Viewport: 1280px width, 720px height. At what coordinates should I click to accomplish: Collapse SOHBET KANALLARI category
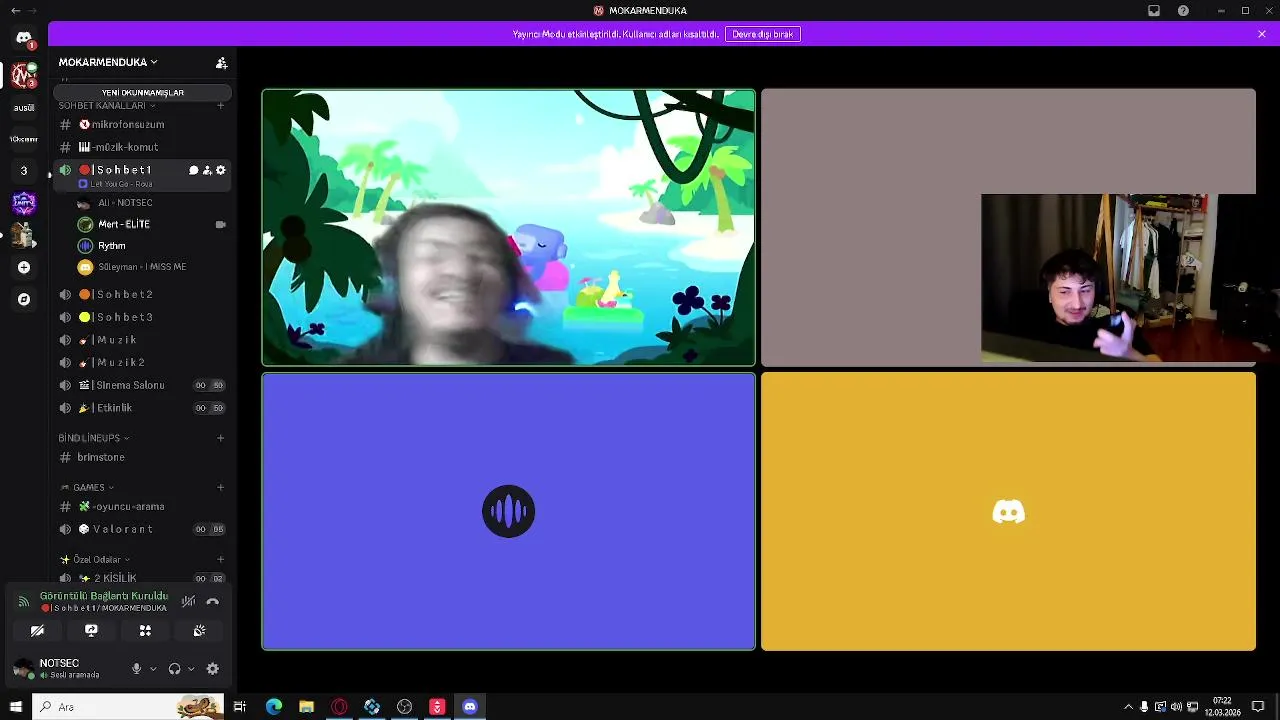tap(107, 106)
